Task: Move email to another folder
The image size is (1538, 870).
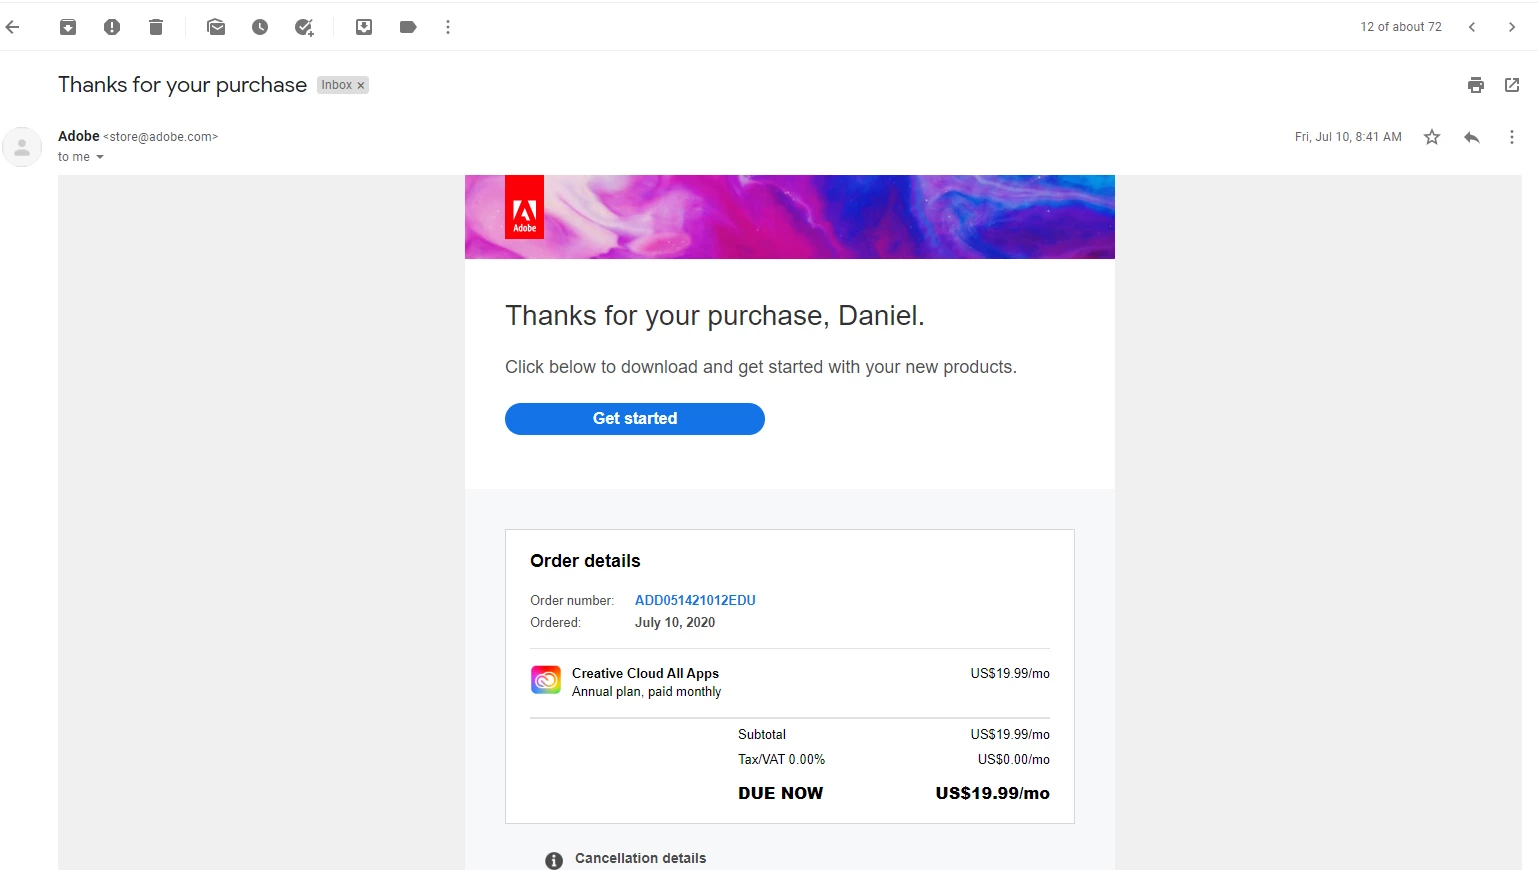Action: point(364,27)
